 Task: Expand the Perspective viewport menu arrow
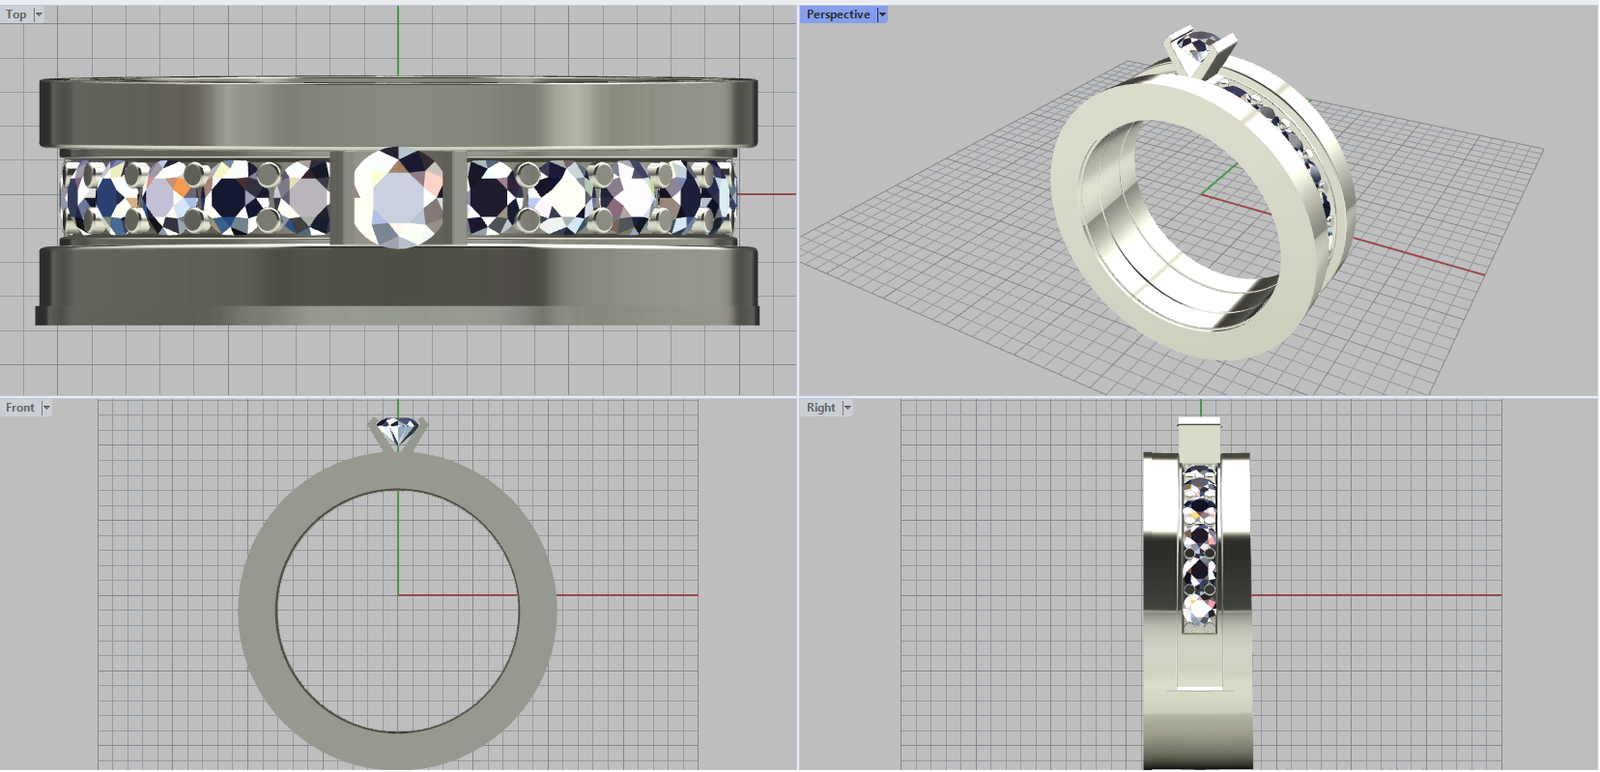pos(882,15)
